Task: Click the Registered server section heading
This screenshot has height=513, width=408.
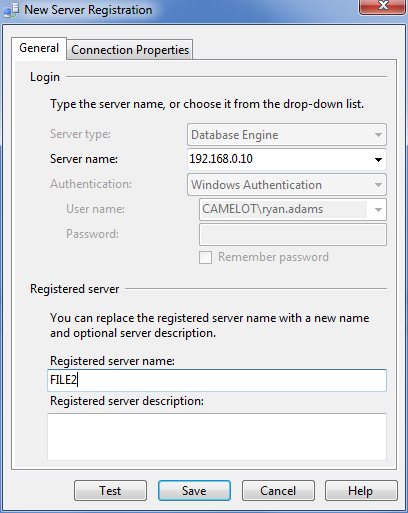Action: click(x=74, y=289)
